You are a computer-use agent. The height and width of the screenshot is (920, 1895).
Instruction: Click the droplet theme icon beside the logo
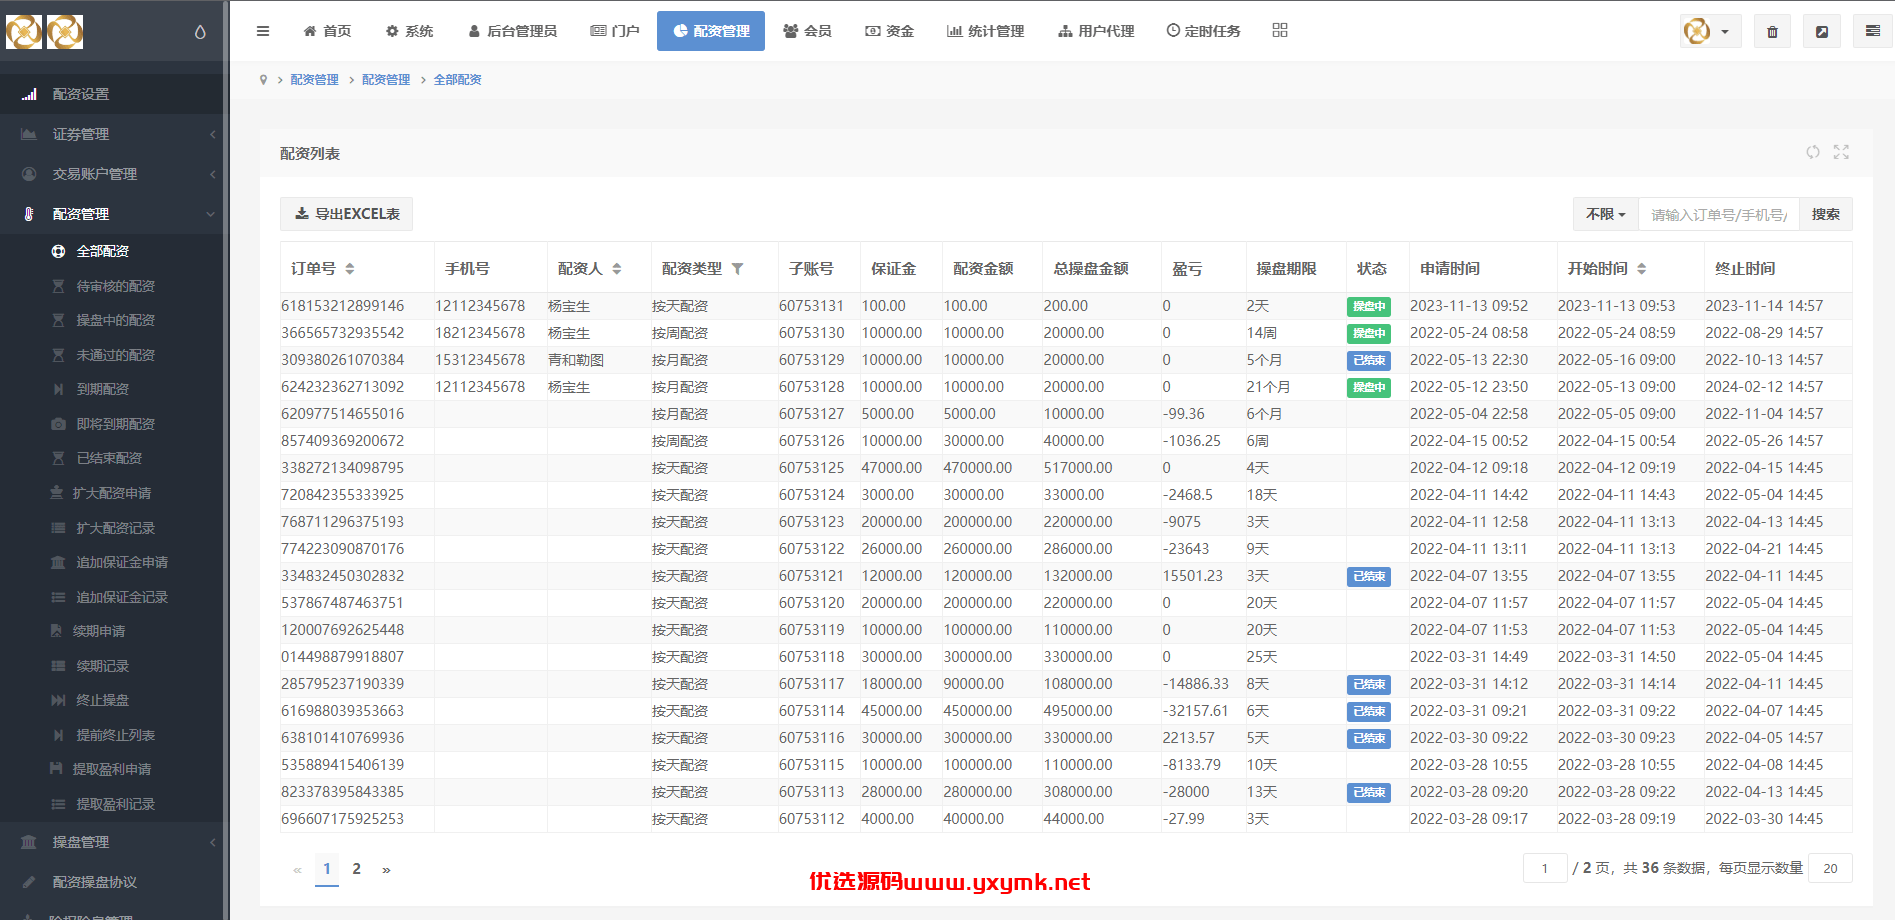point(200,32)
